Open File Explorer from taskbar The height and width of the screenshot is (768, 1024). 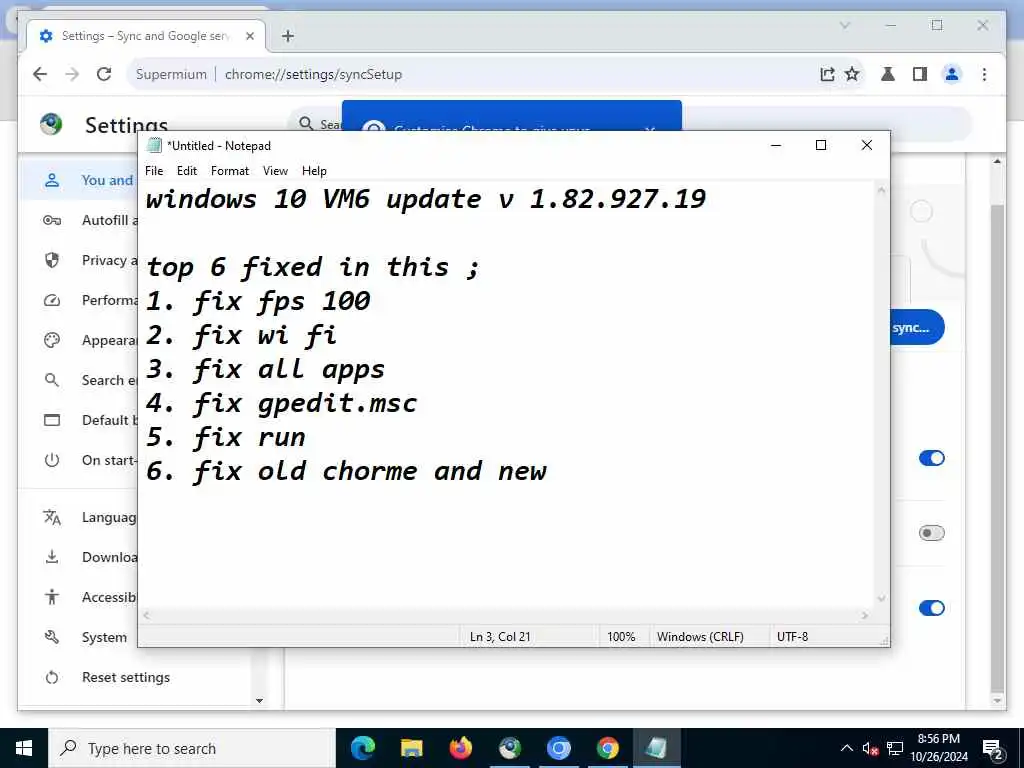pos(411,748)
